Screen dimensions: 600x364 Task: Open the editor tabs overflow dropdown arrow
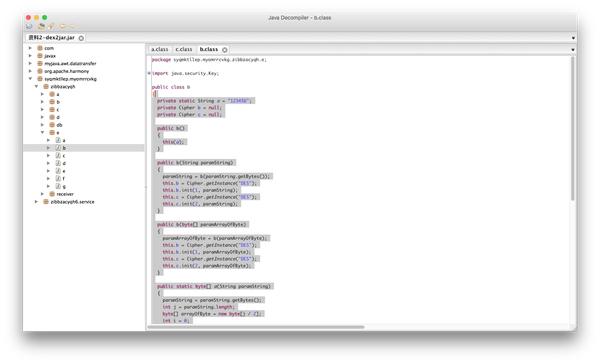(573, 50)
